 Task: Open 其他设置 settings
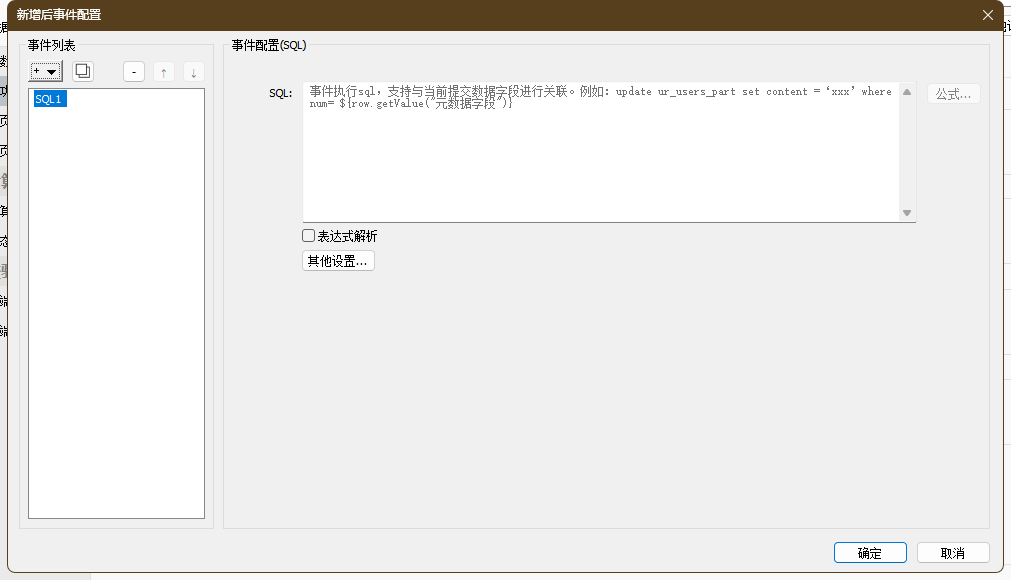click(338, 261)
